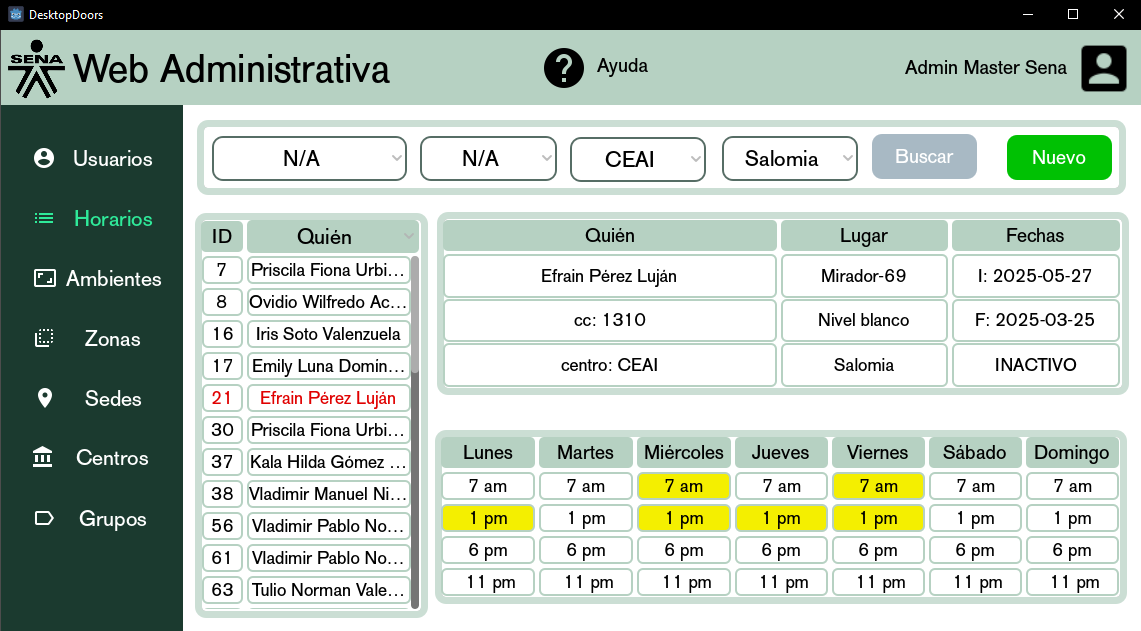The width and height of the screenshot is (1141, 631).
Task: Toggle Jueves 7 am slot
Action: pyautogui.click(x=781, y=485)
